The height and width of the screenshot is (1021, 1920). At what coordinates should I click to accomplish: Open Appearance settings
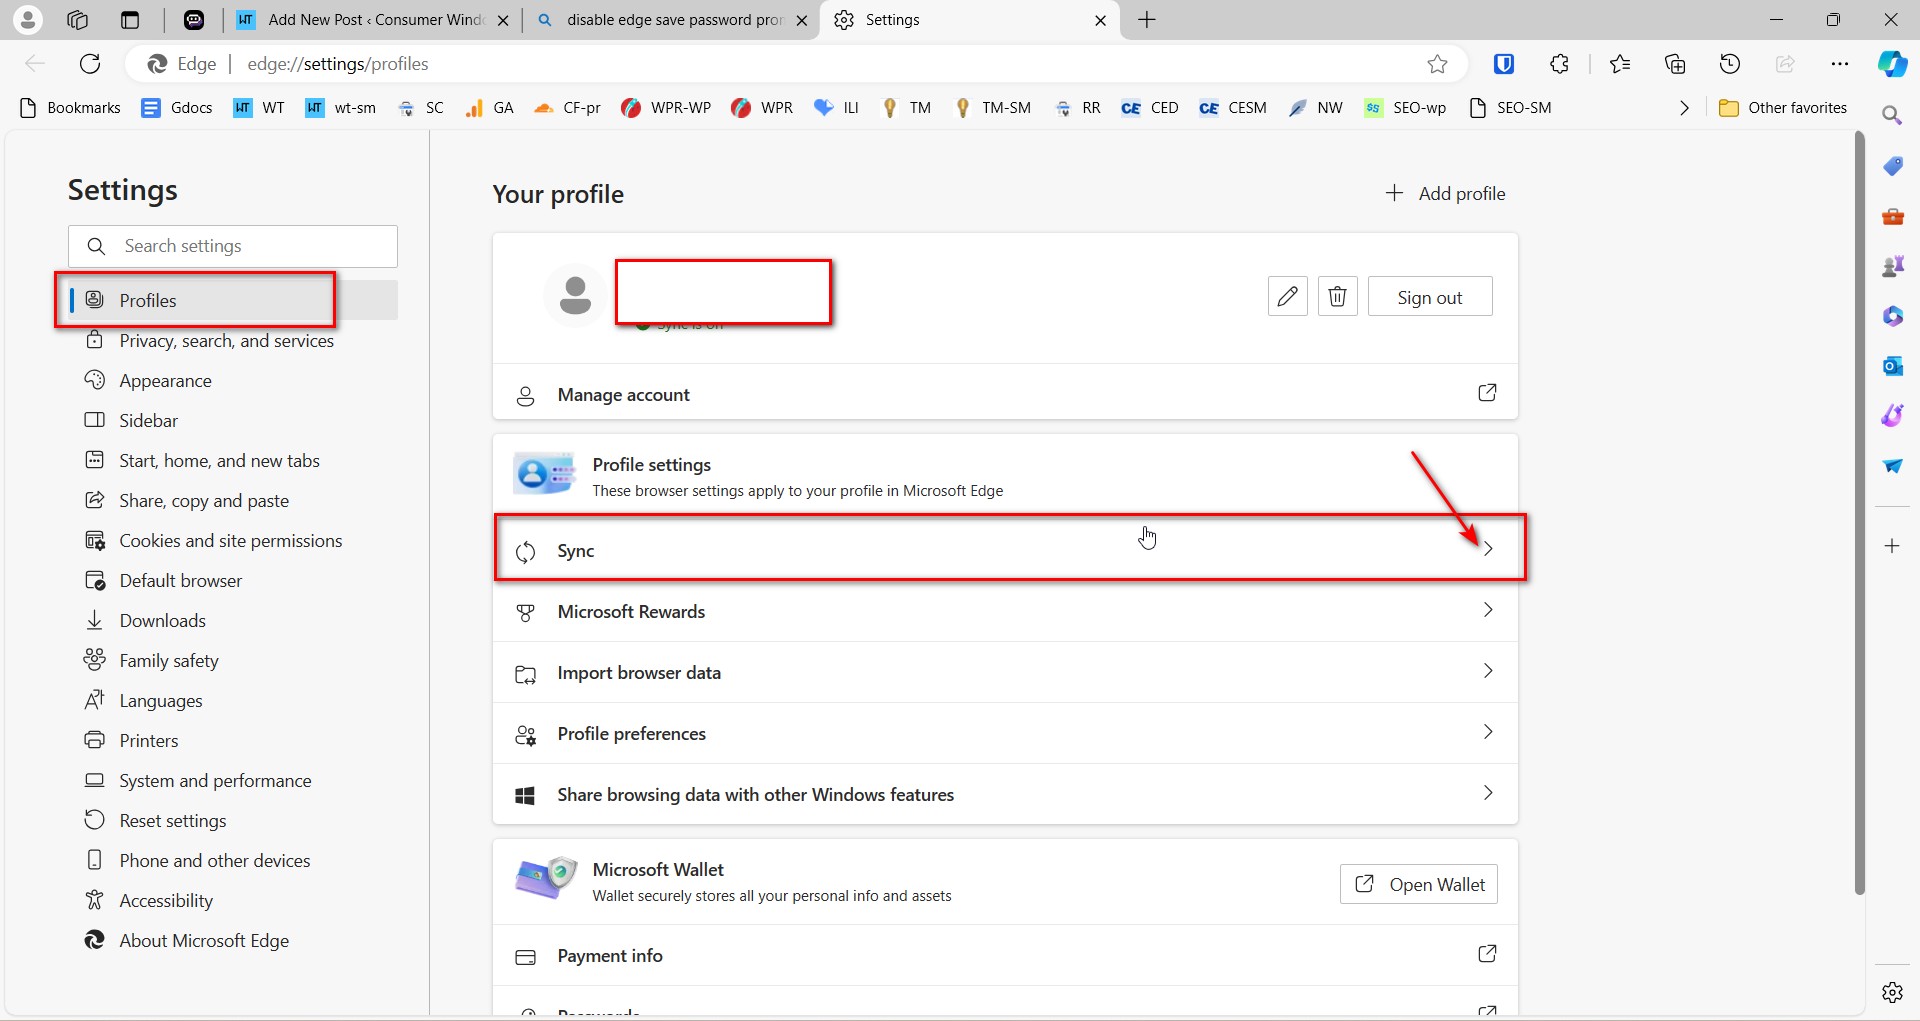[233, 381]
